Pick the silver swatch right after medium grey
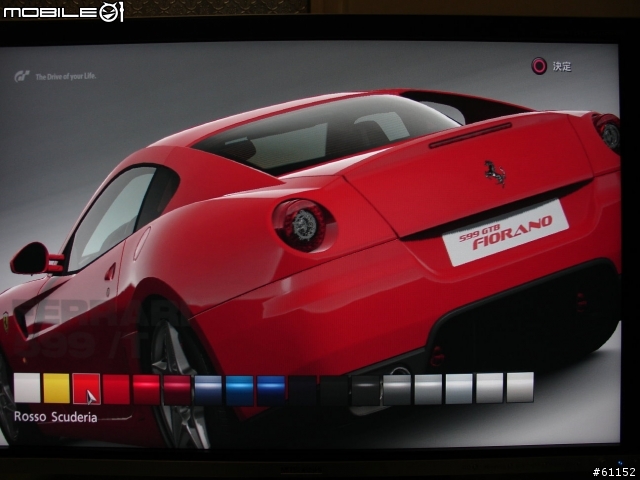The height and width of the screenshot is (480, 640). pos(428,389)
